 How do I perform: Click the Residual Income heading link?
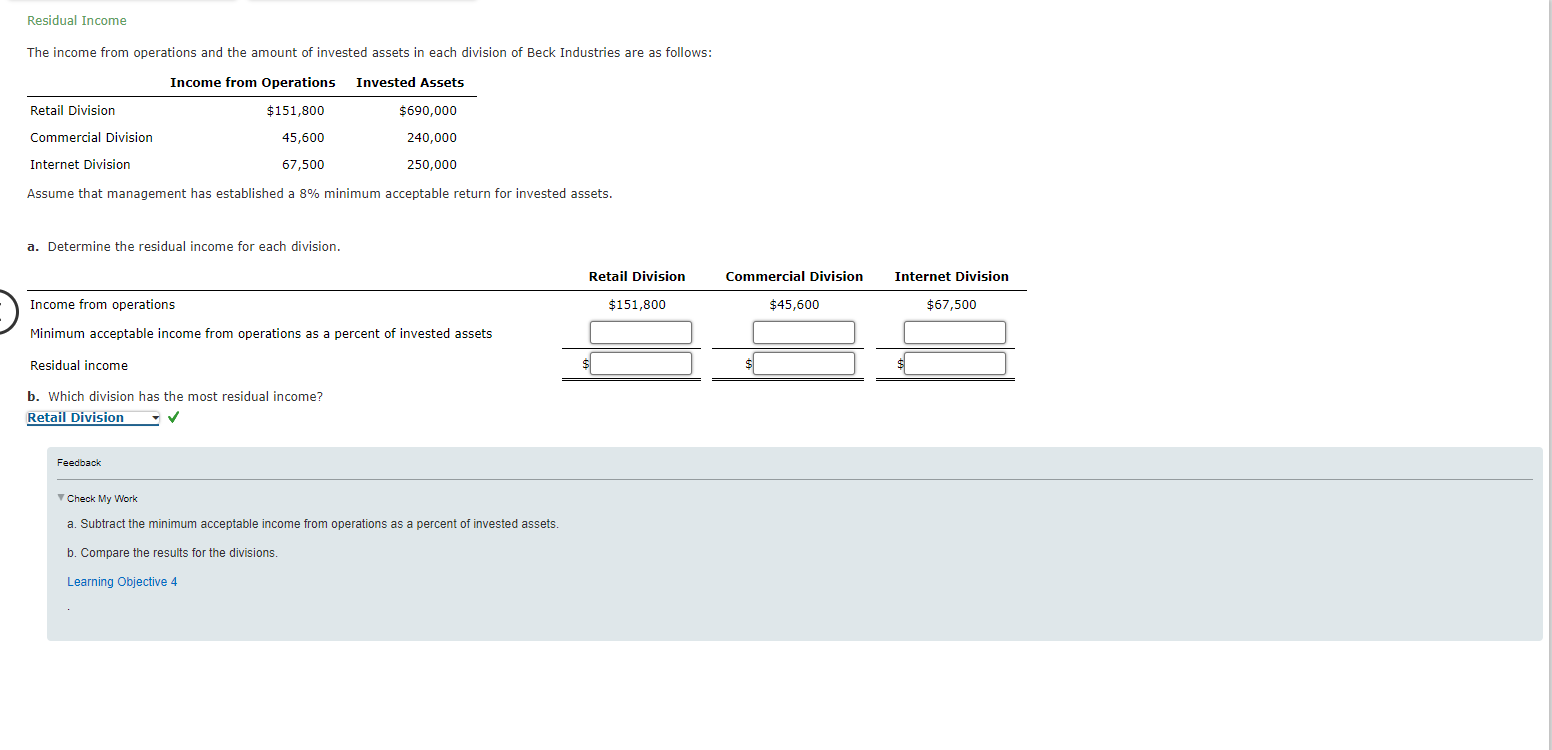pyautogui.click(x=76, y=19)
